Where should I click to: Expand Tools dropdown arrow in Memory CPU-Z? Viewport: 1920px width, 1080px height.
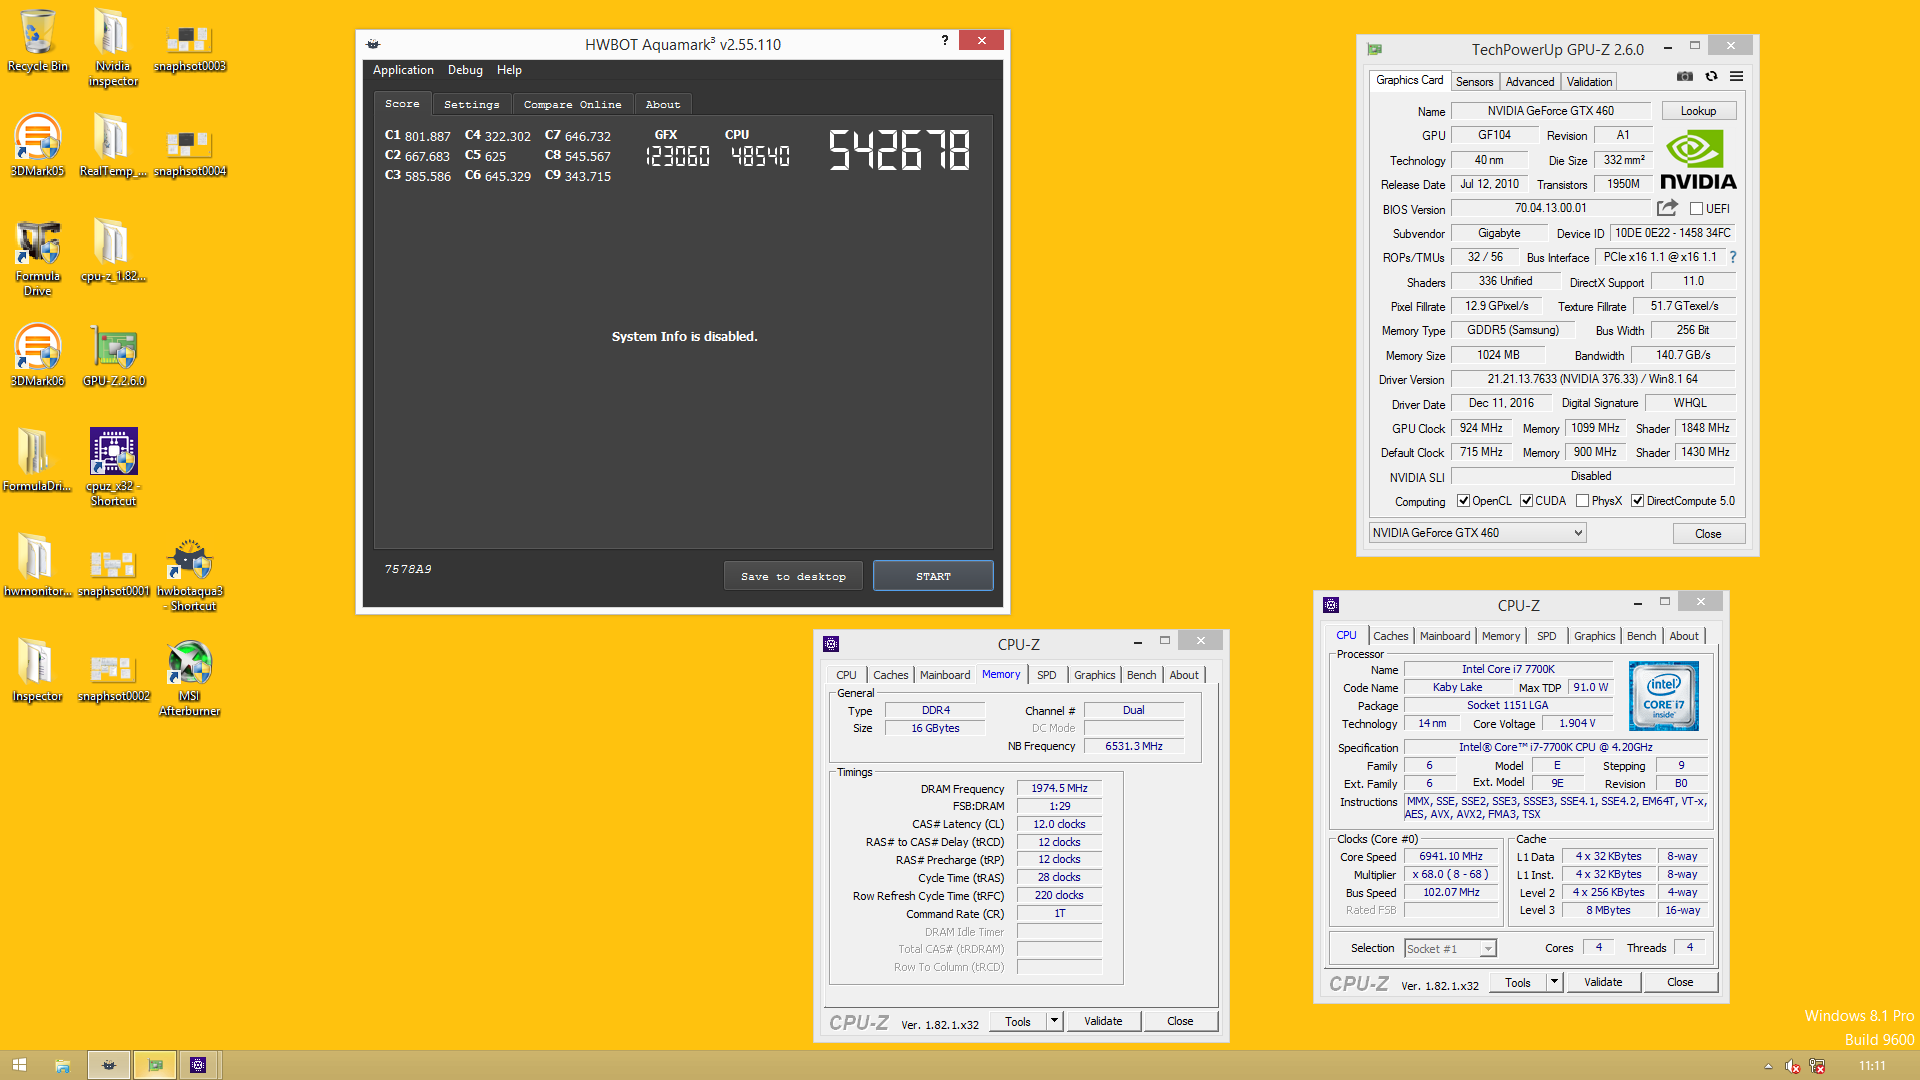[1054, 1021]
